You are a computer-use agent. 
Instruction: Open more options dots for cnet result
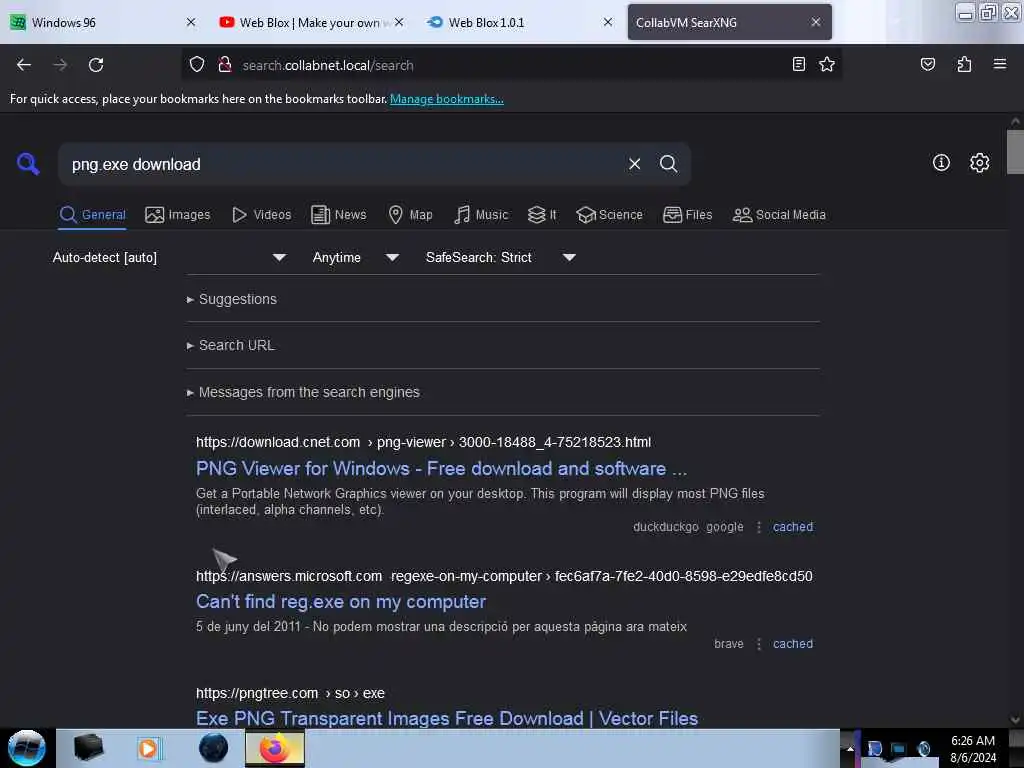point(758,527)
